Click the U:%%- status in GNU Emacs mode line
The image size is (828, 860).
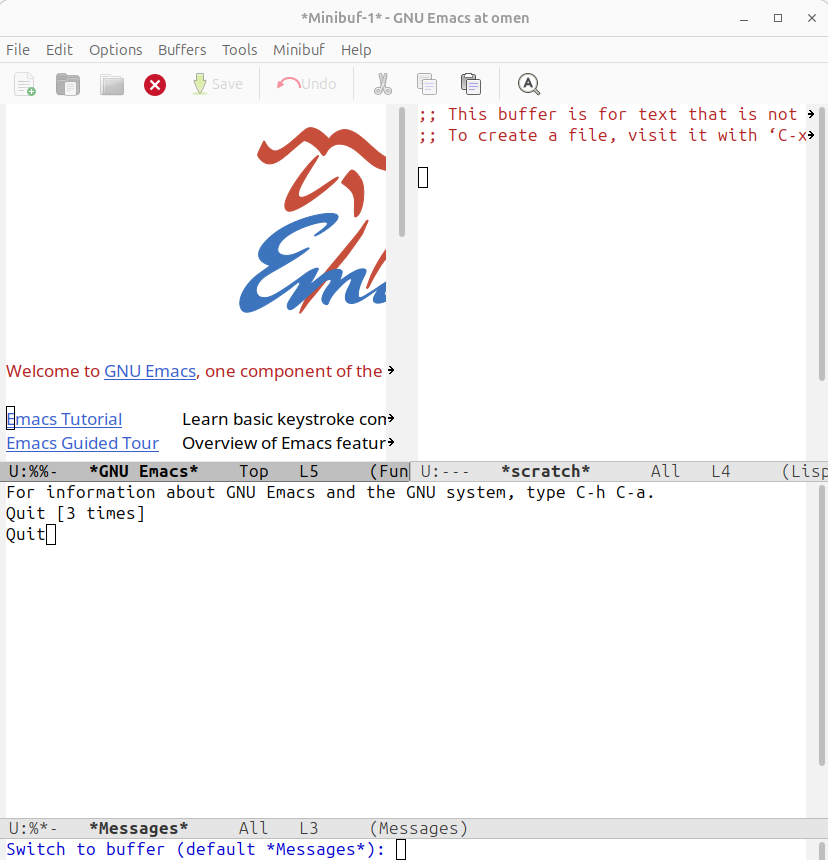[33, 471]
